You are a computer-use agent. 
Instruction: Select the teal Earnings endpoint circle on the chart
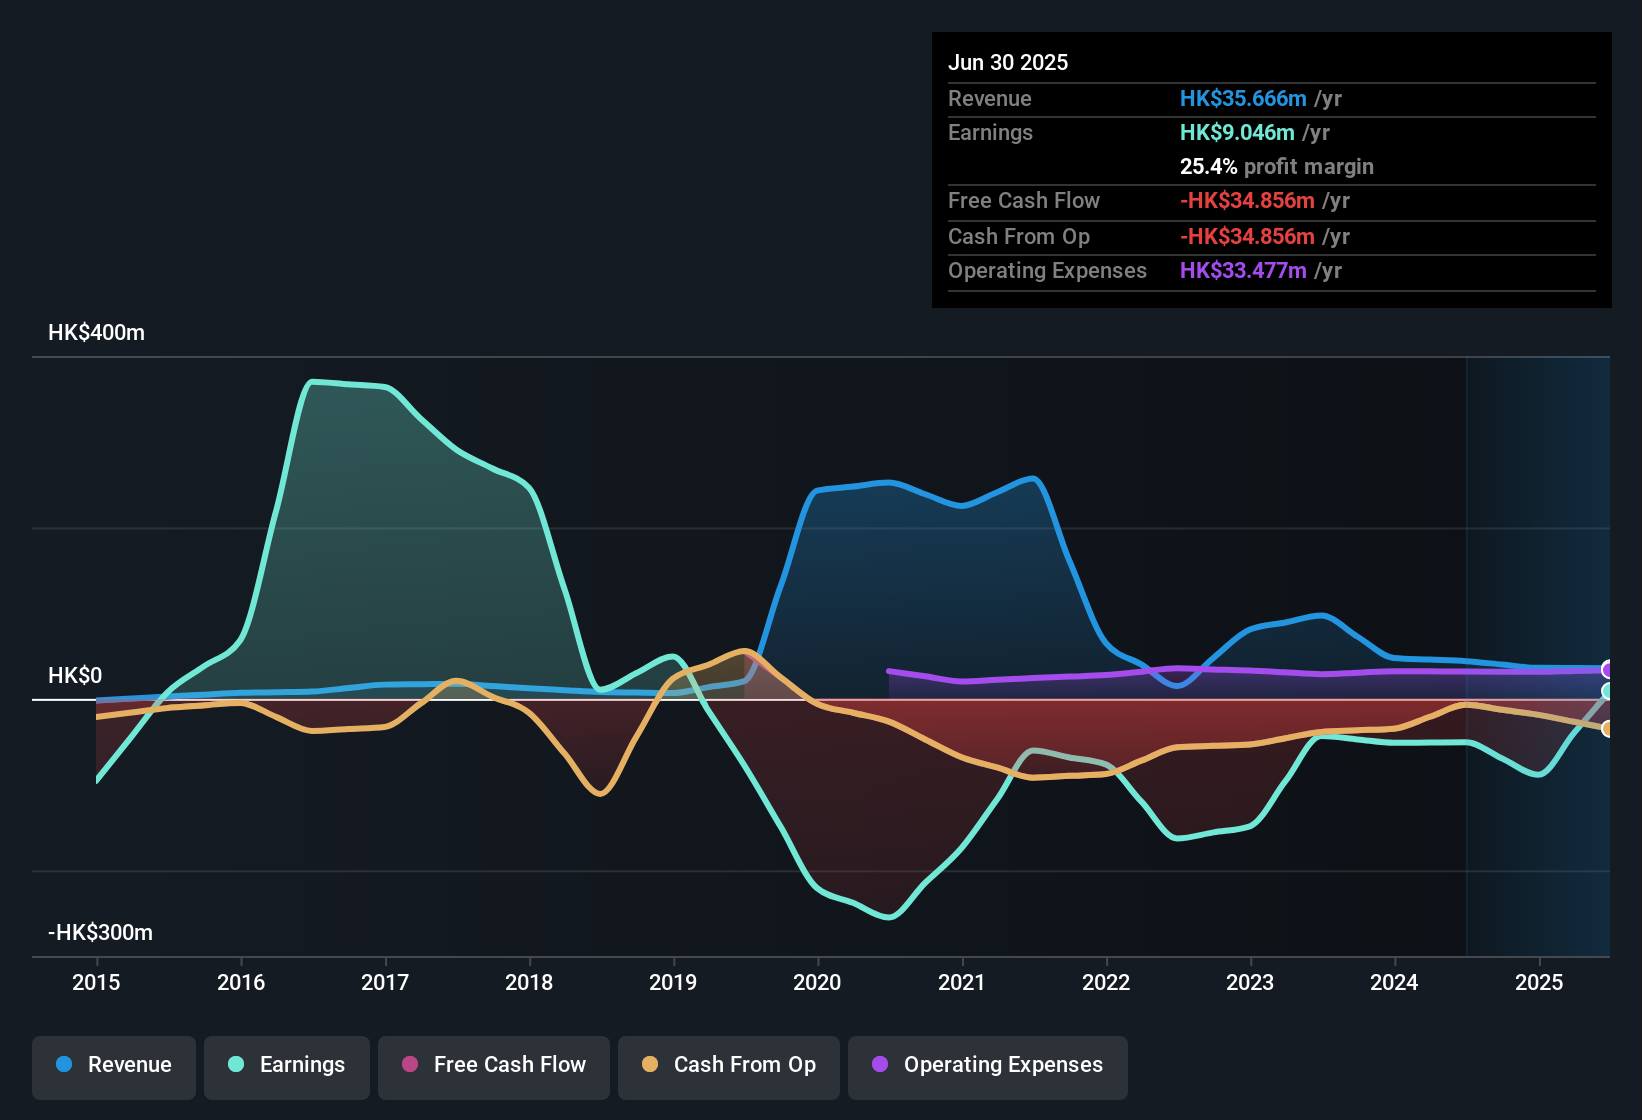(1606, 692)
